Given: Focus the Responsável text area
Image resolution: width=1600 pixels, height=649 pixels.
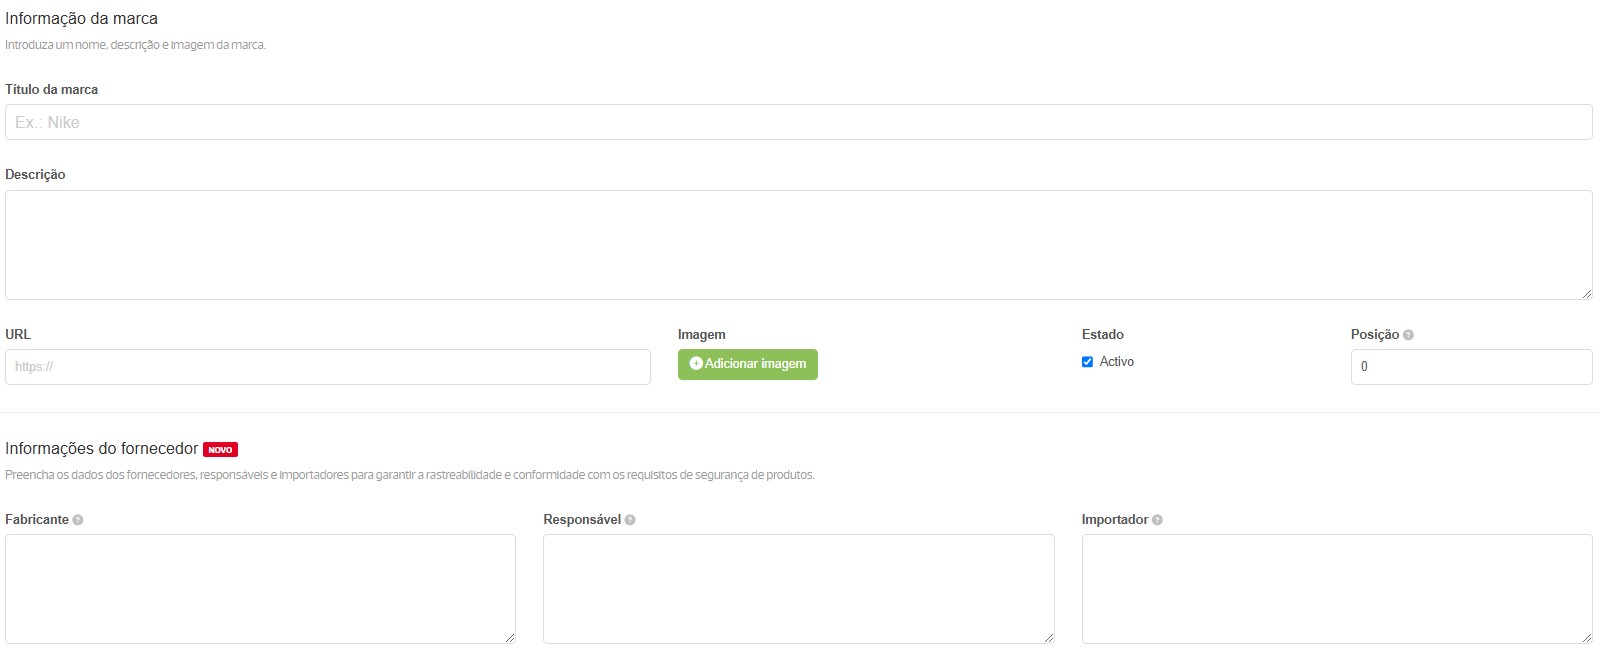Looking at the screenshot, I should pyautogui.click(x=798, y=588).
